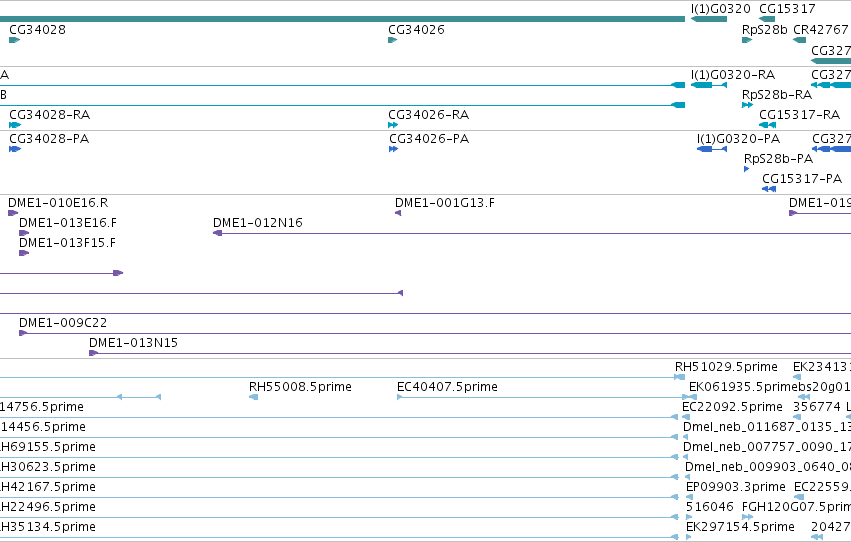Select the DME1-009C22 BAC clone
Screen dimensions: 851x542
(x=63, y=323)
